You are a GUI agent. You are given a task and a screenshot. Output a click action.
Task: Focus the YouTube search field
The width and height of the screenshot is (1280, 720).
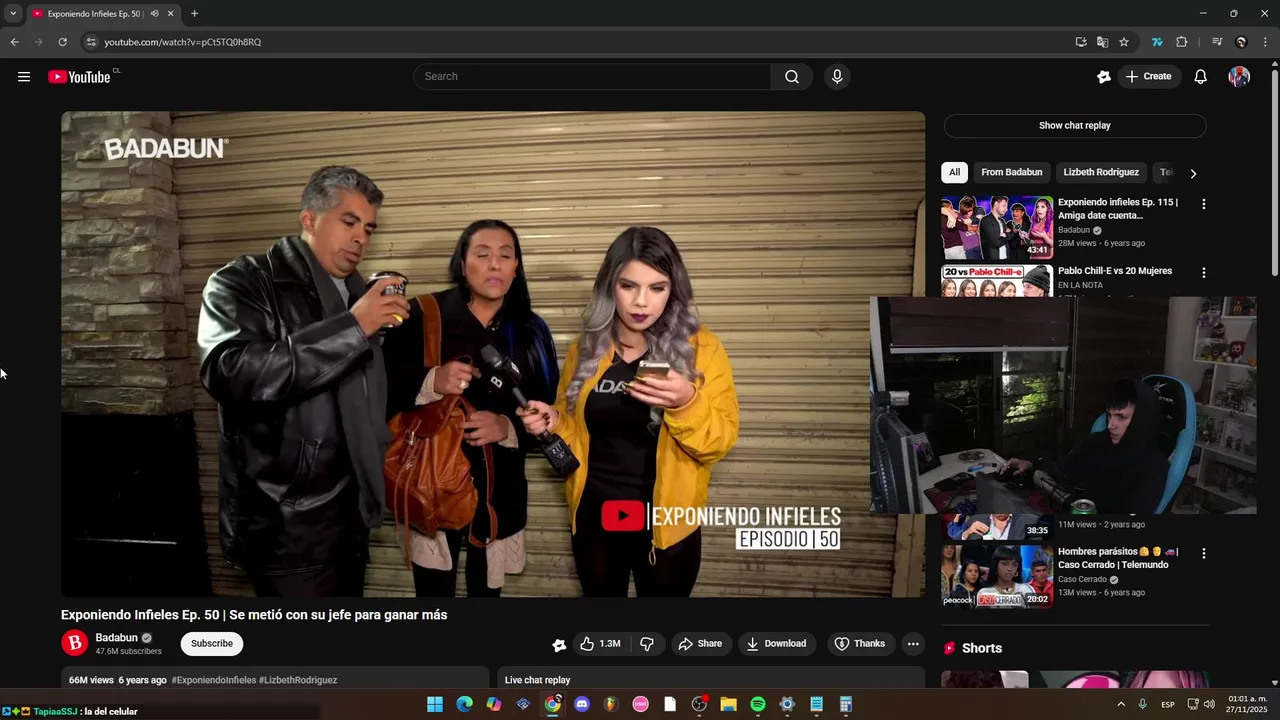coord(592,77)
